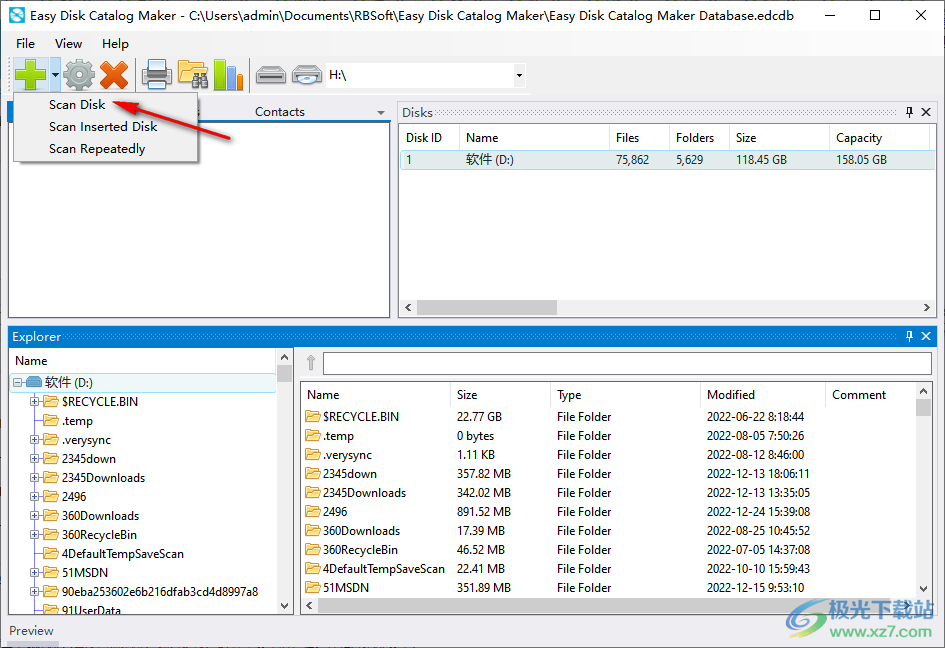Open settings with the gear icon

tap(79, 75)
